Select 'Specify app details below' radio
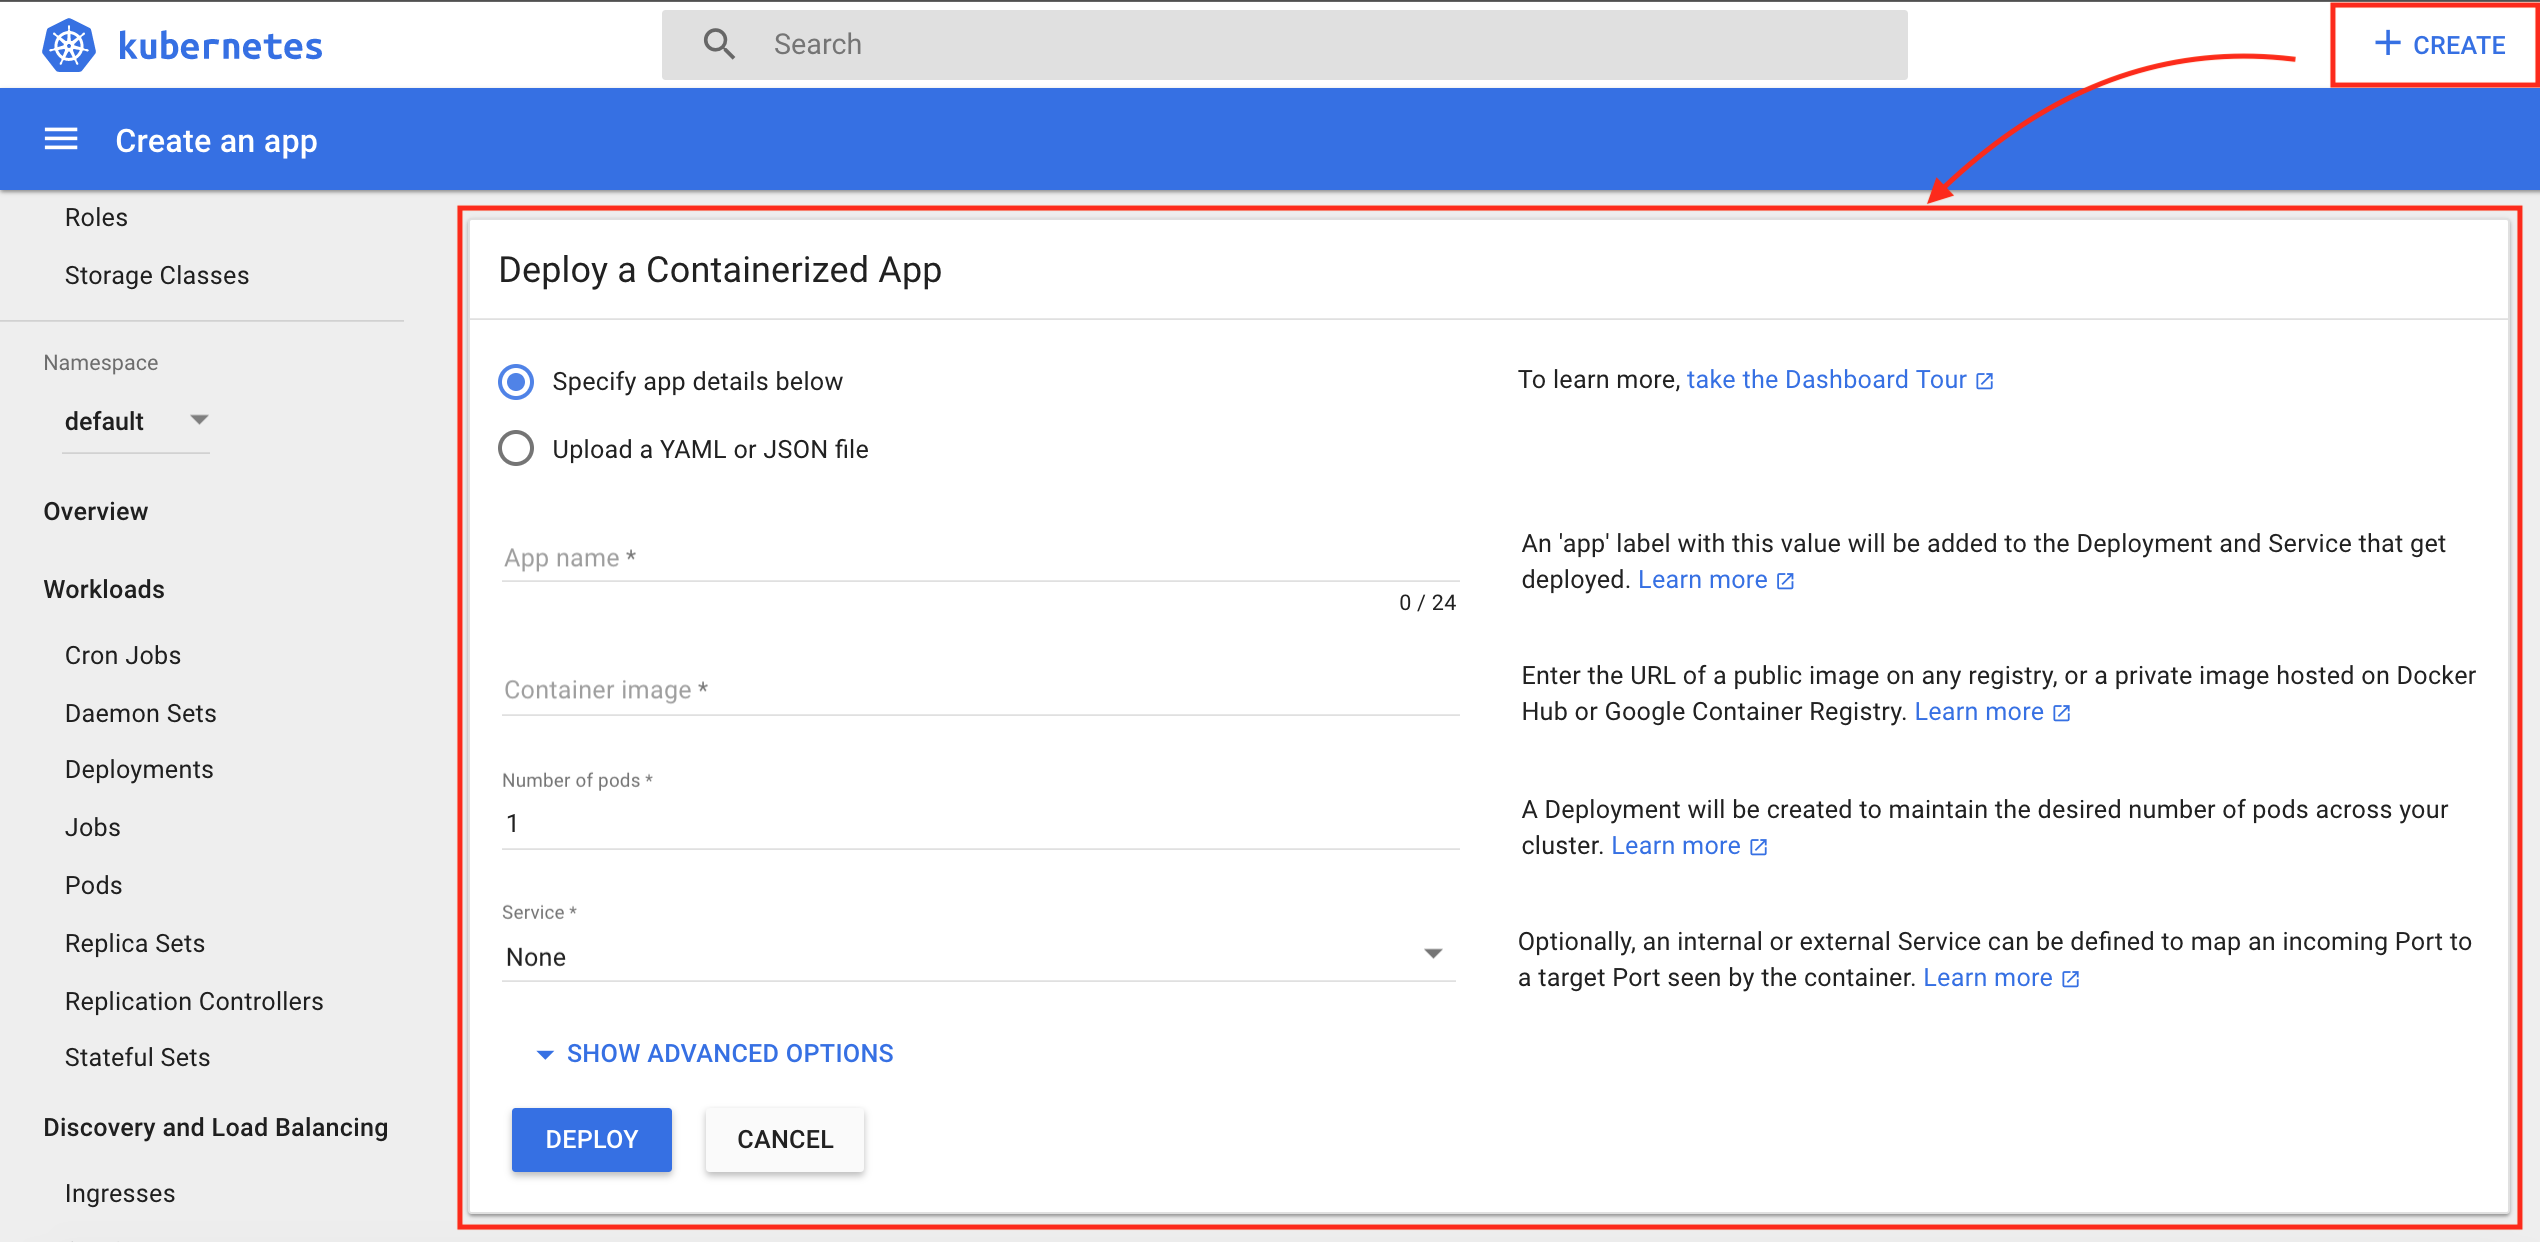Image resolution: width=2540 pixels, height=1242 pixels. pos(516,381)
